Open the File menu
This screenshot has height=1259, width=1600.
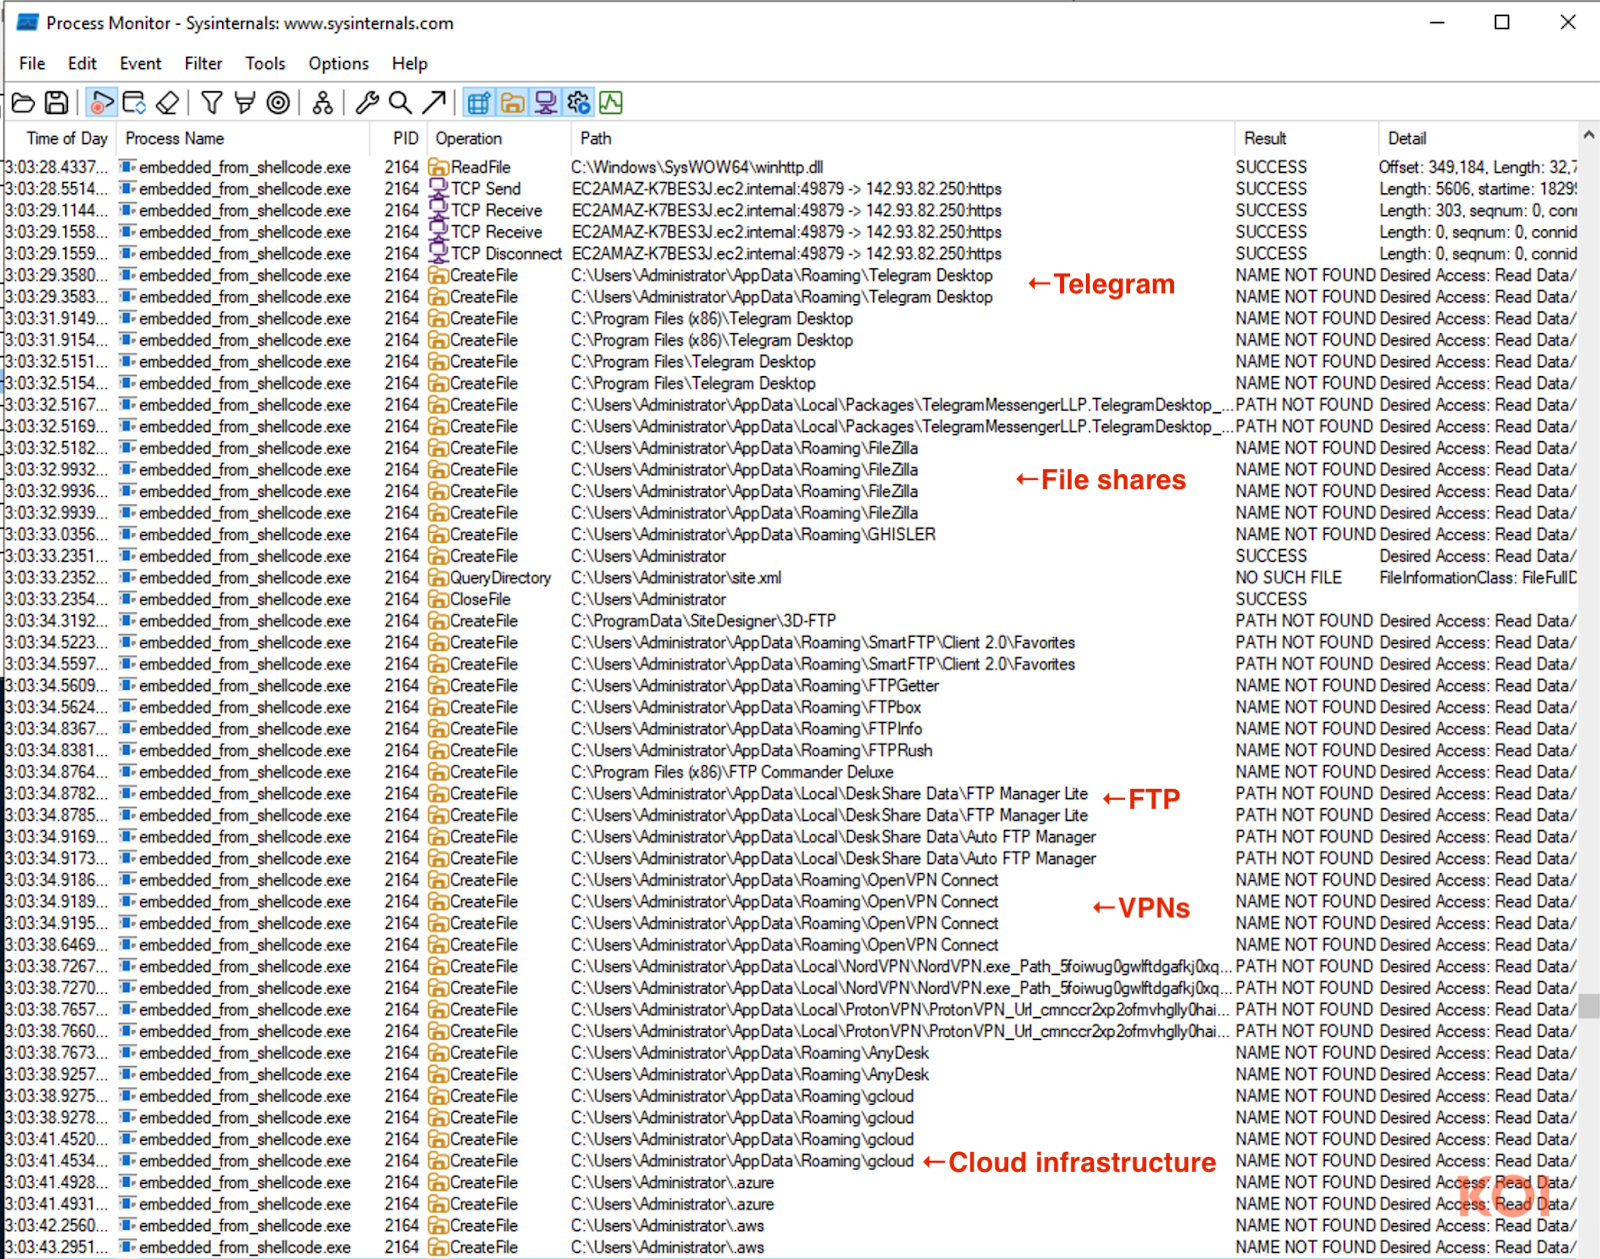coord(32,63)
